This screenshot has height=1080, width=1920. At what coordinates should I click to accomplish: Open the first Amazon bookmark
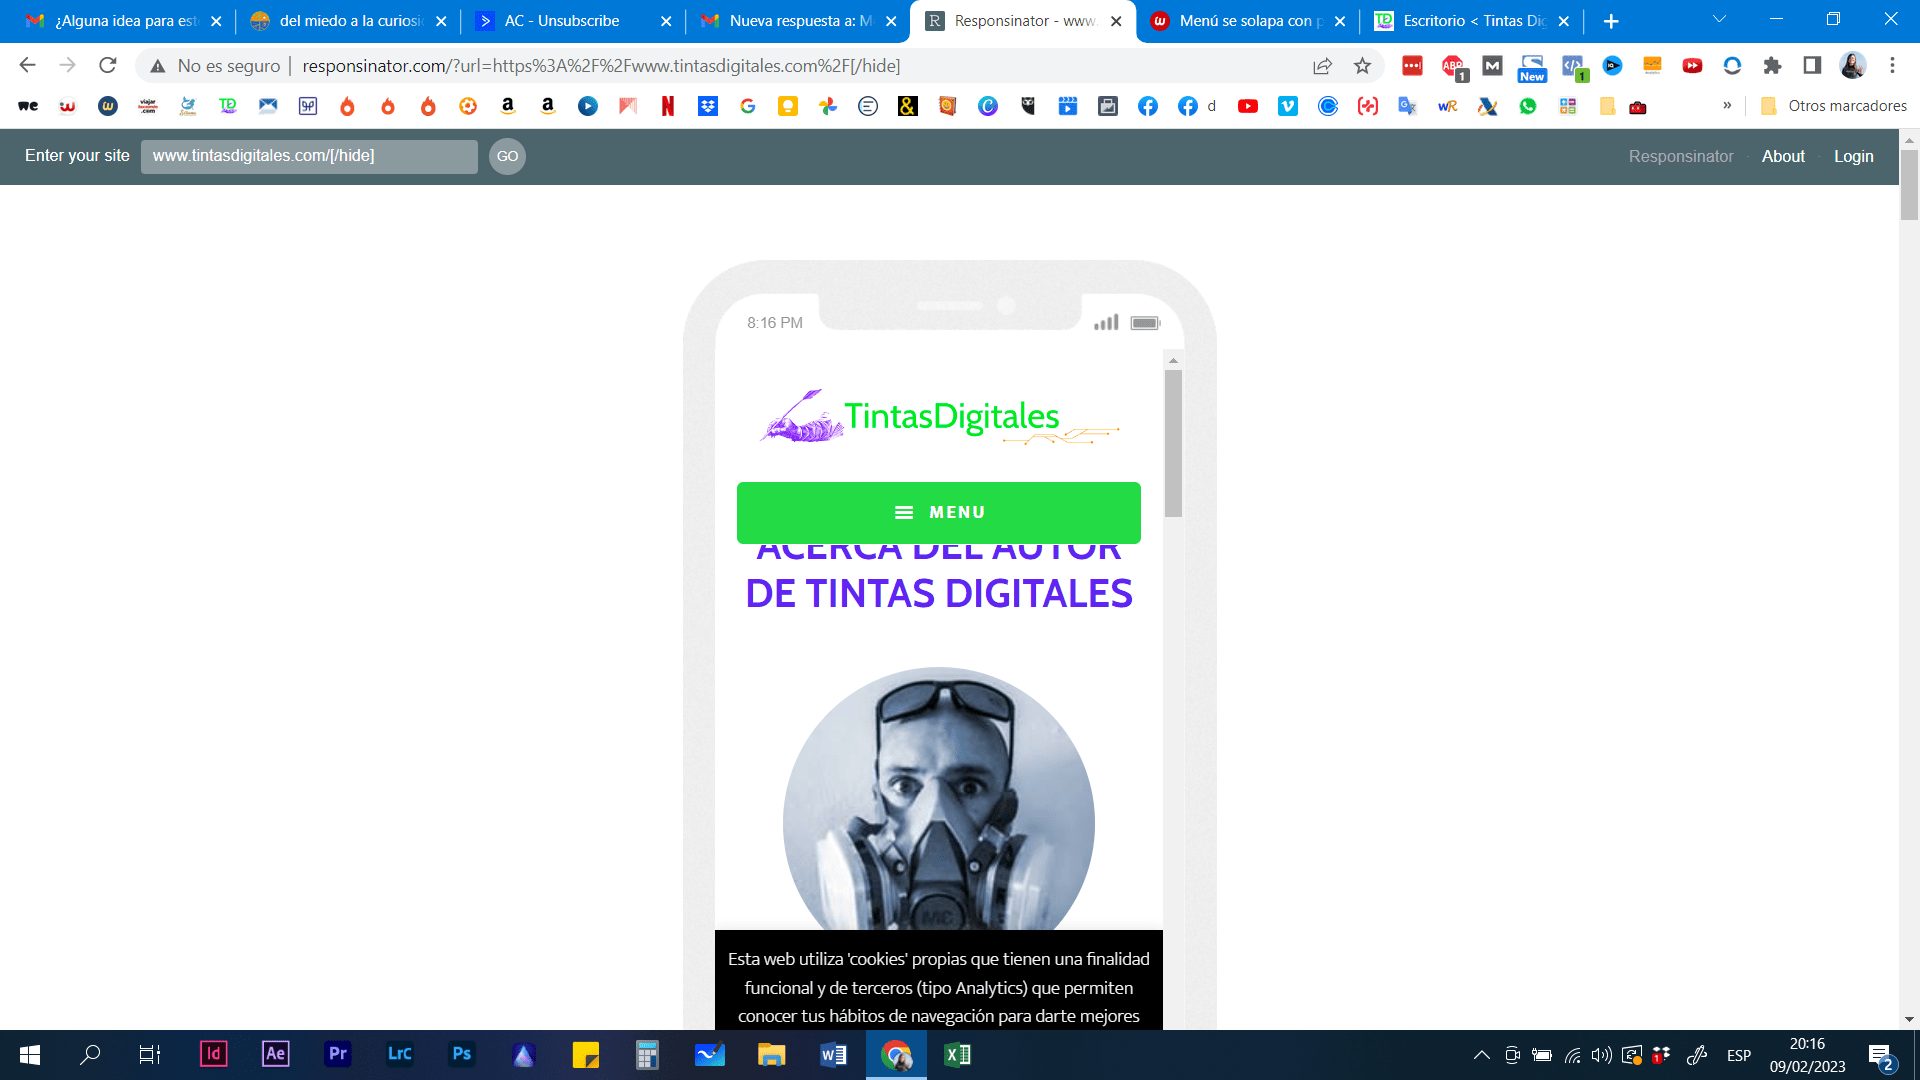coord(508,106)
